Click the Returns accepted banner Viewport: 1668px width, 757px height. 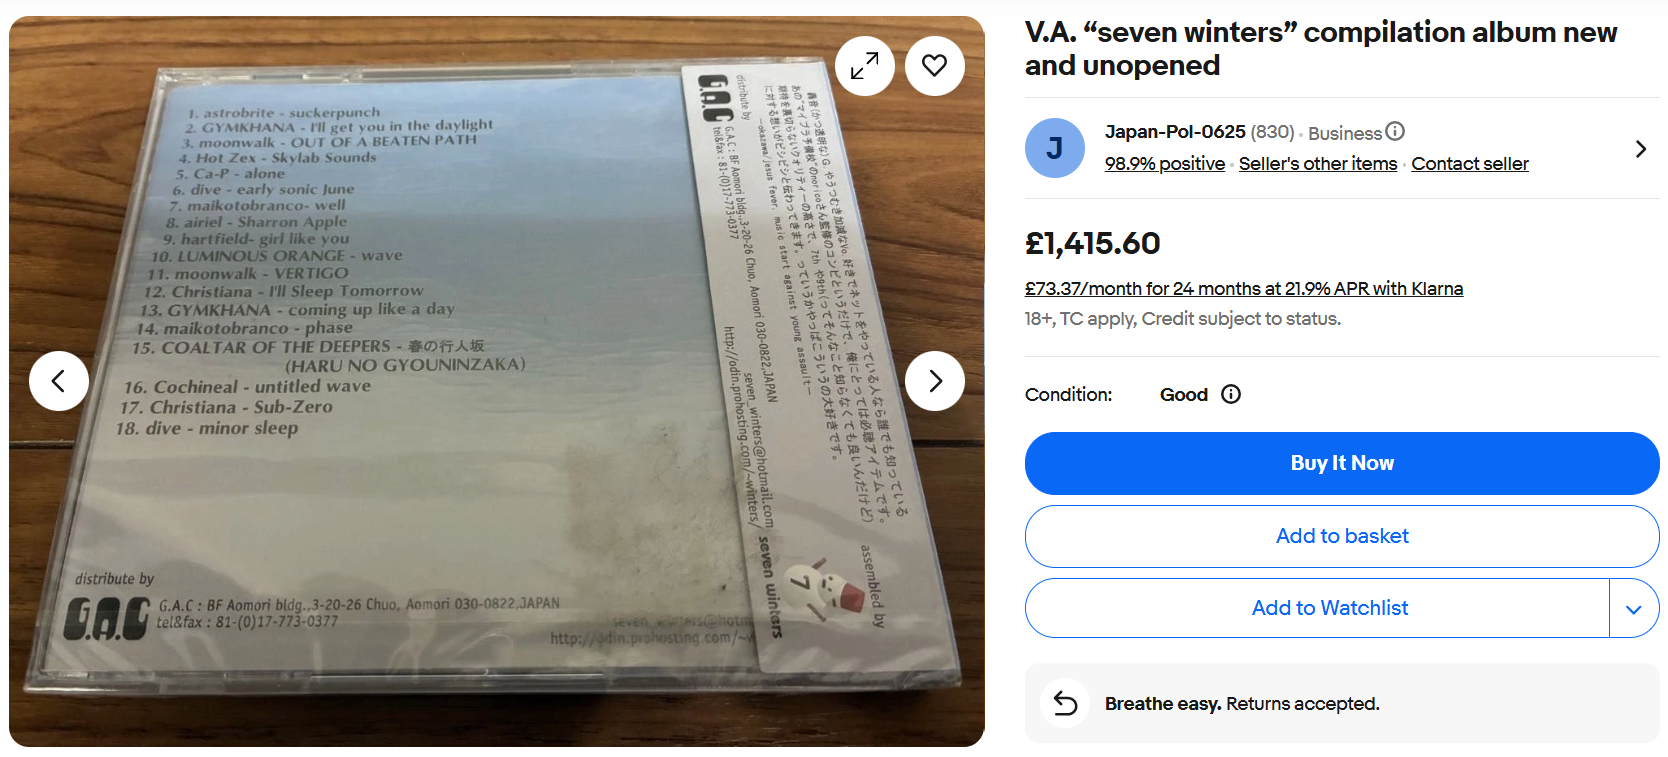point(1342,703)
